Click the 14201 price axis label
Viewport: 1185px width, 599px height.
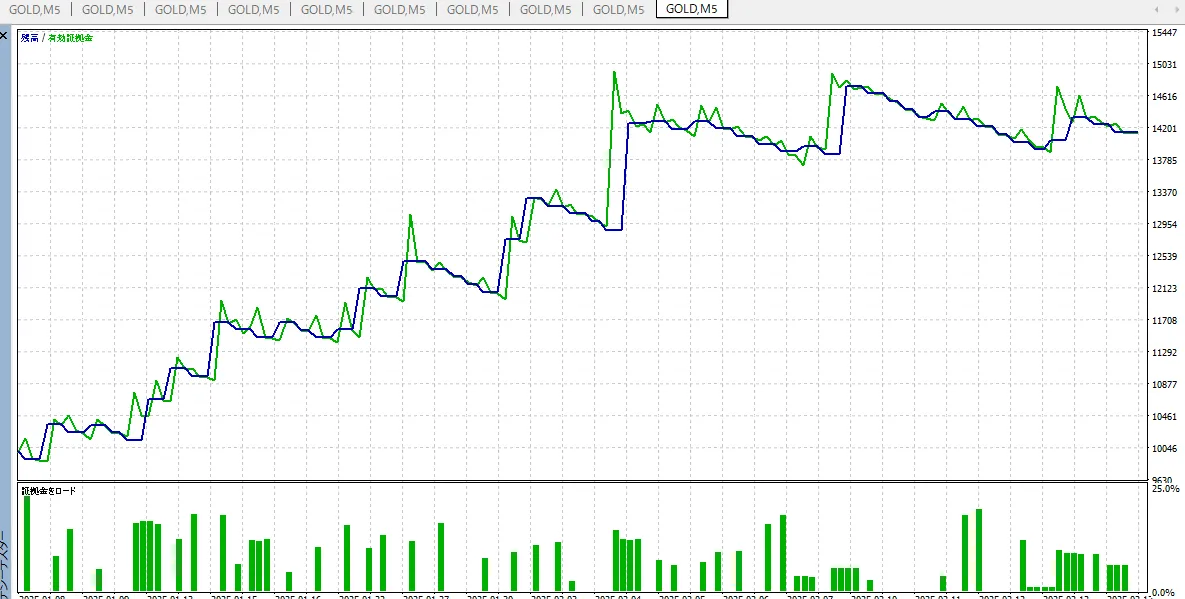pos(1163,129)
